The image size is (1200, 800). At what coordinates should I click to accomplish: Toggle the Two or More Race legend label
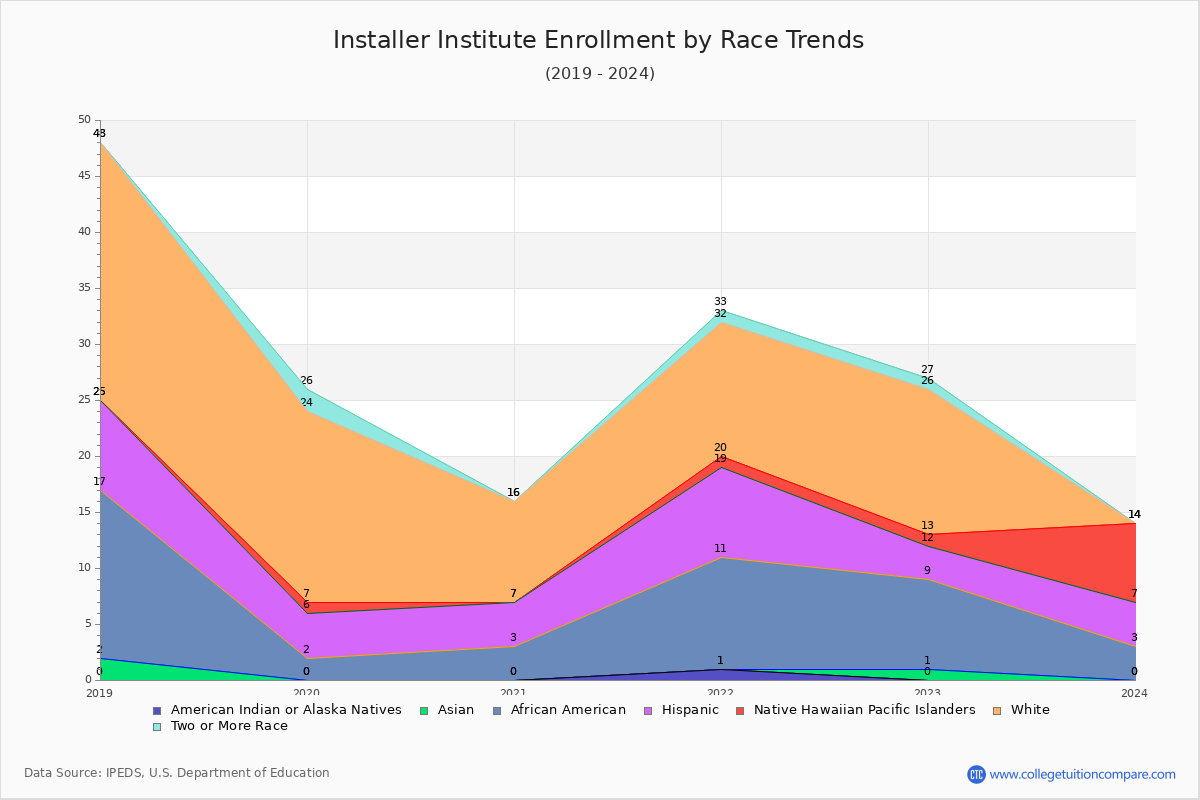[x=229, y=726]
